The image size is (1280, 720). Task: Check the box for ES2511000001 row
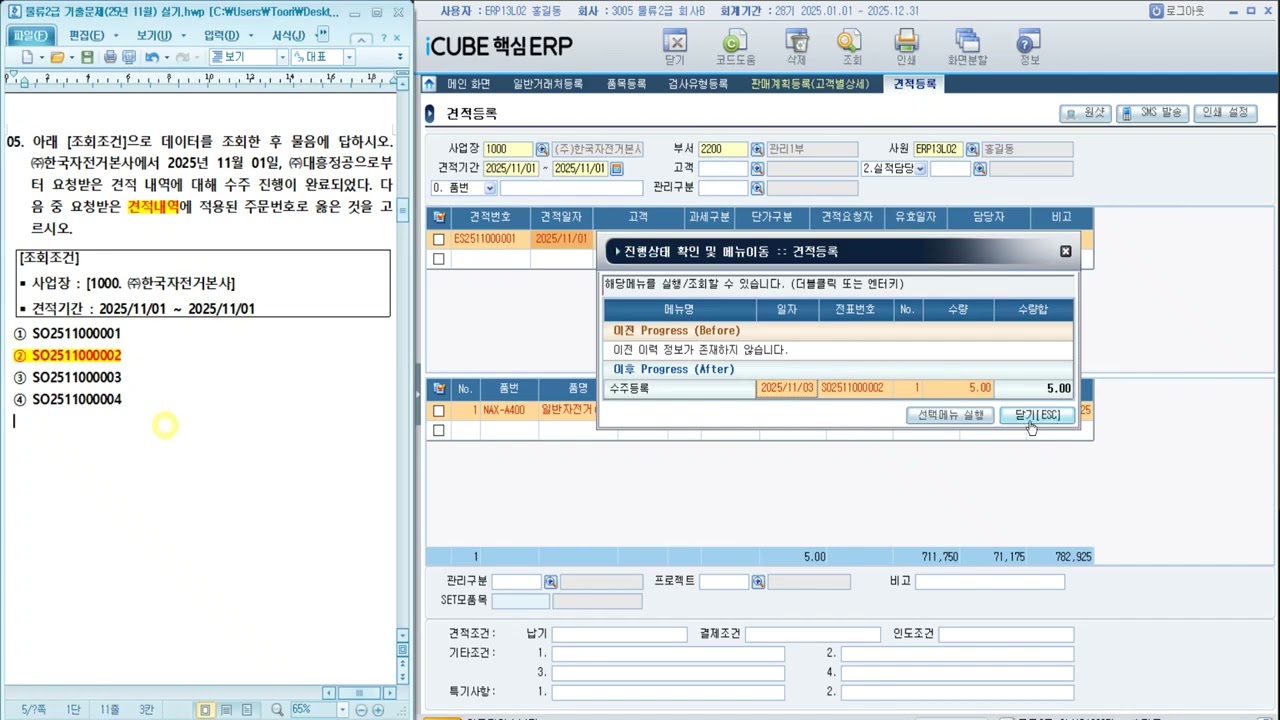click(x=438, y=240)
